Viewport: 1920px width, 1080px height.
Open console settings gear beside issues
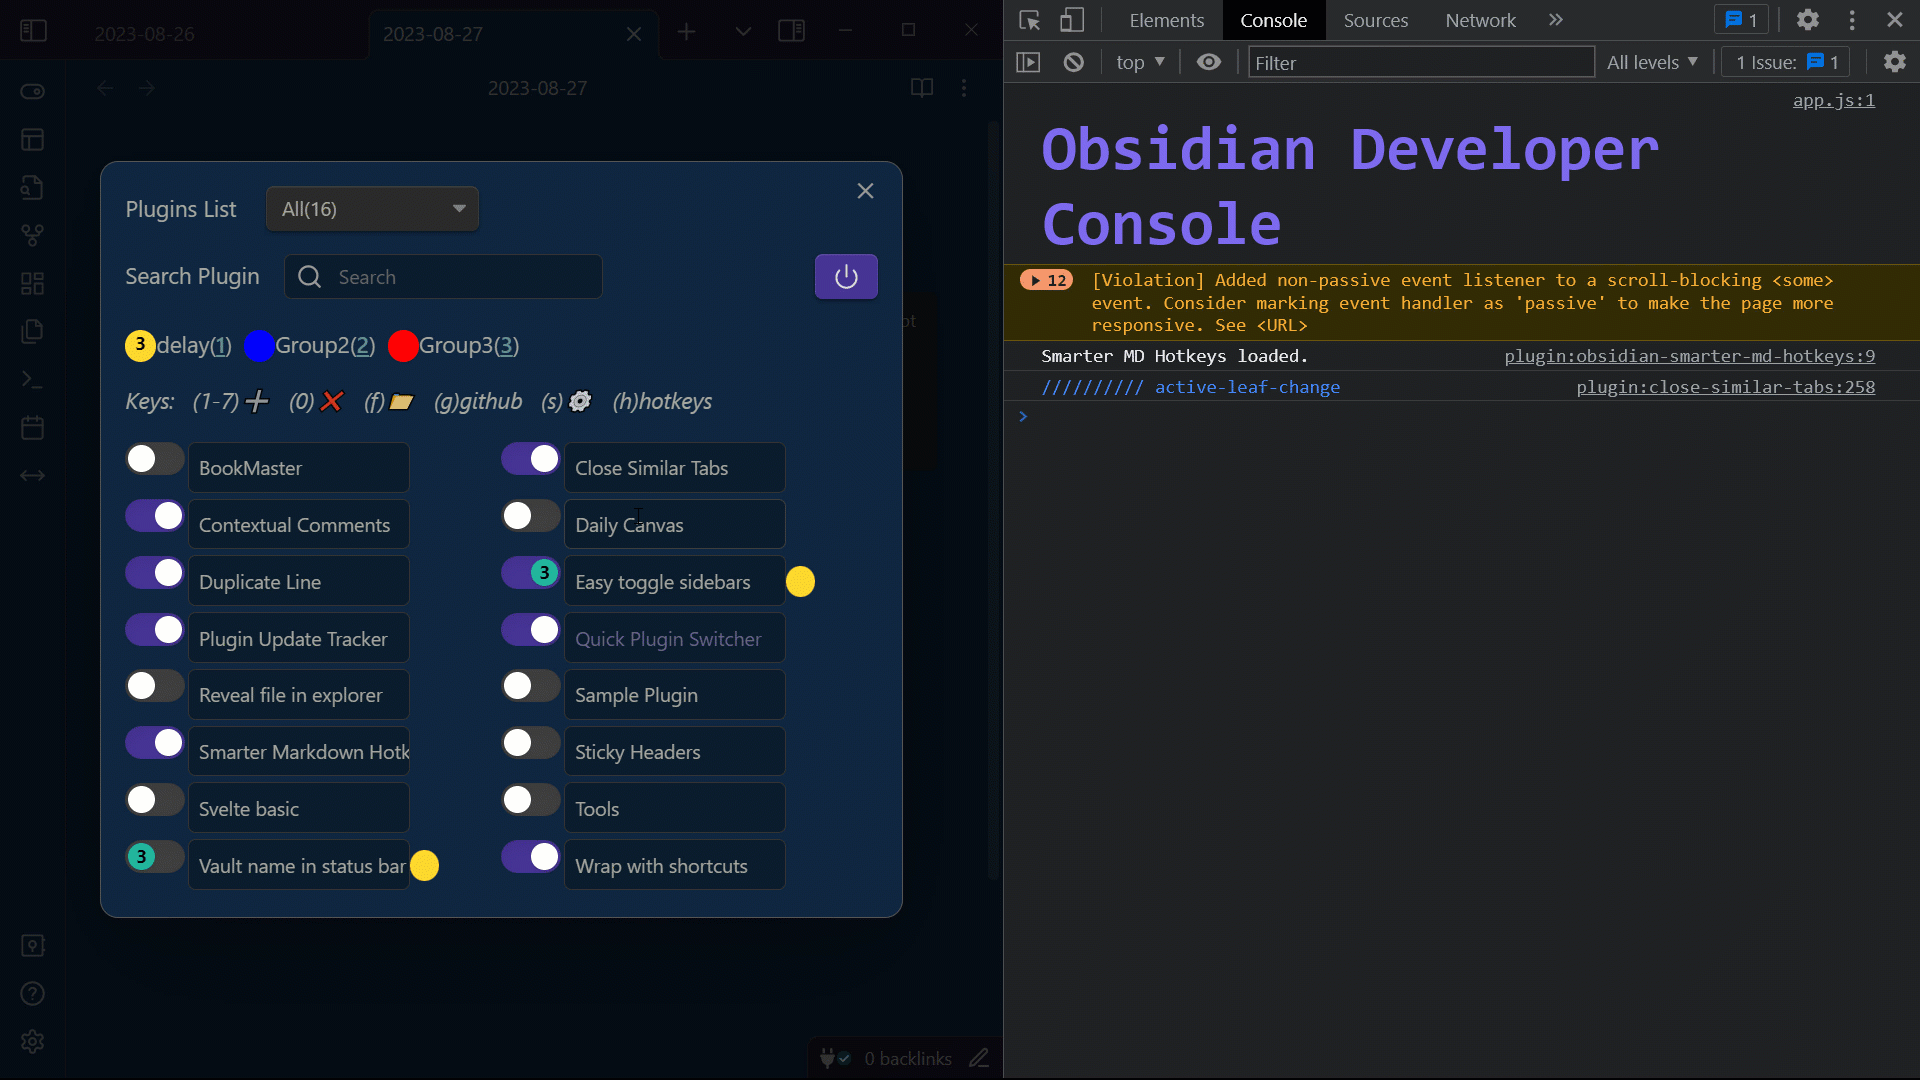pyautogui.click(x=1894, y=62)
